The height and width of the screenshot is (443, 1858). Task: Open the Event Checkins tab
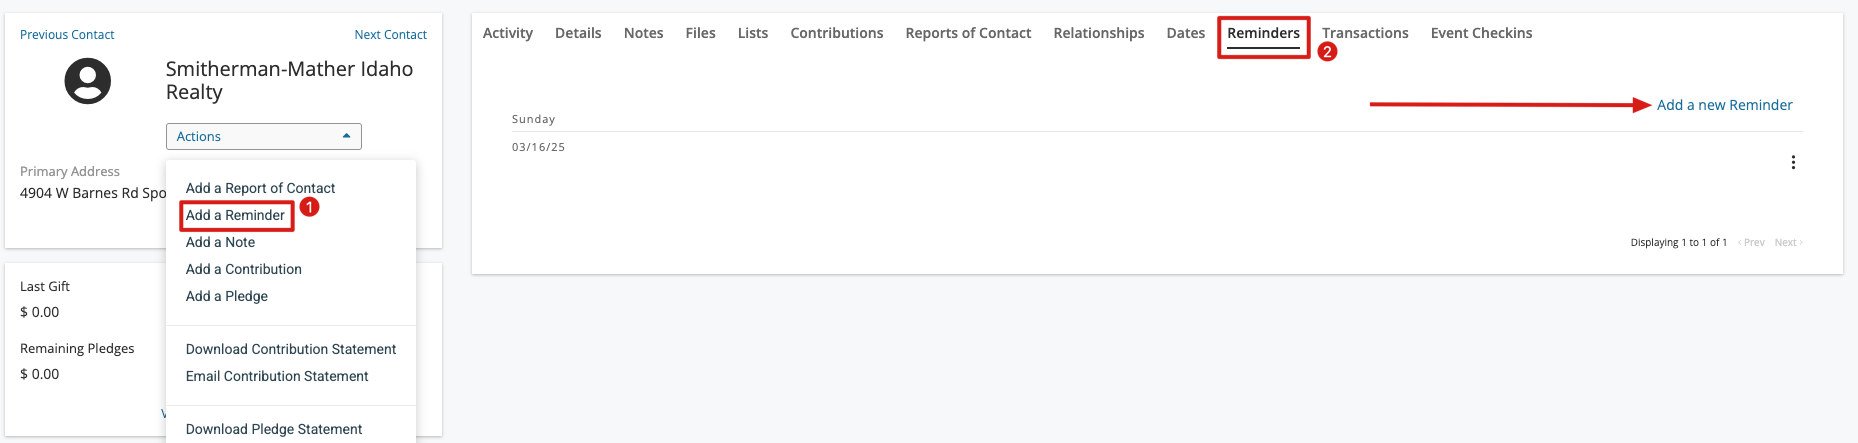1481,33
